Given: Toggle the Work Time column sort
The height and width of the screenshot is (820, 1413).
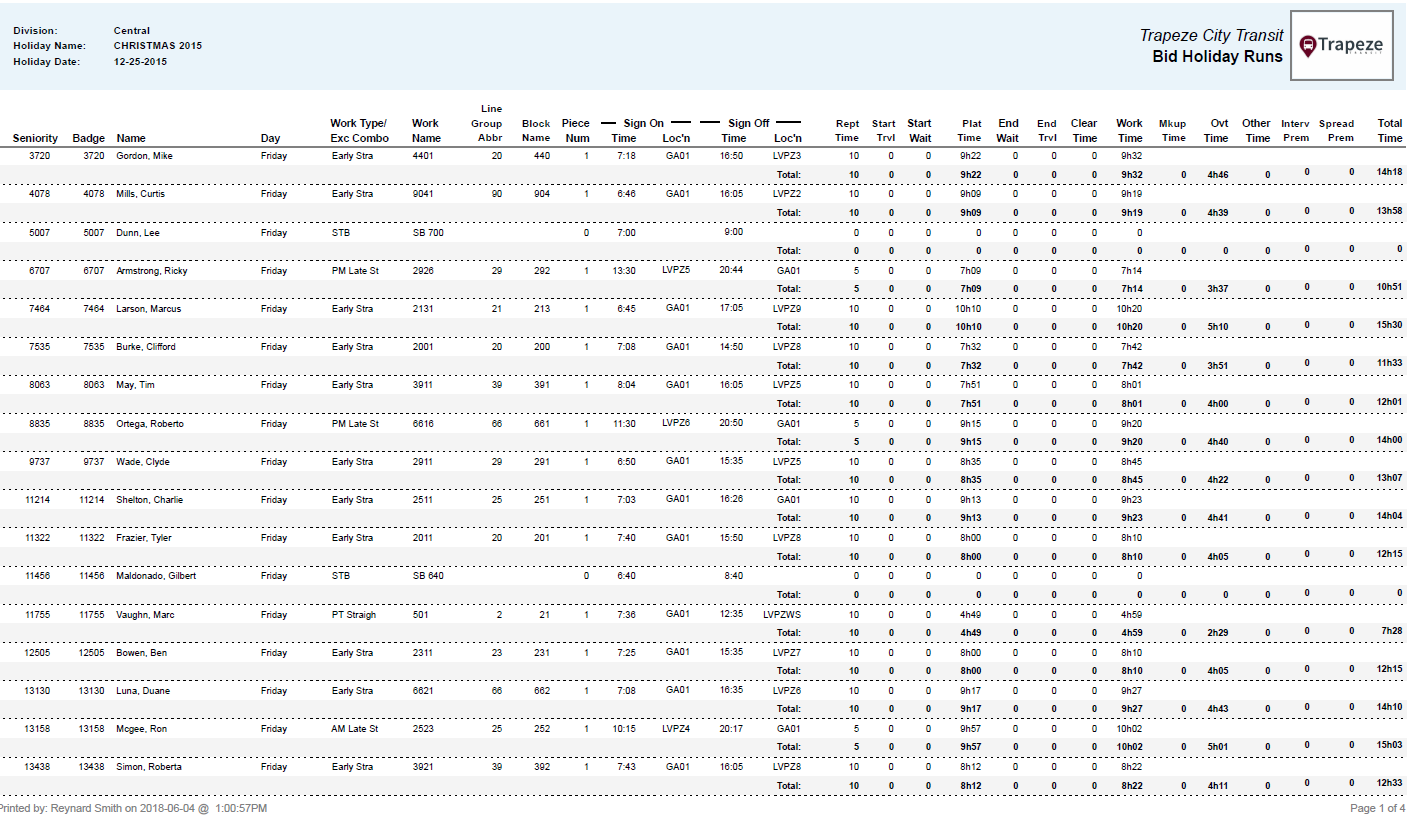Looking at the screenshot, I should click(1129, 131).
